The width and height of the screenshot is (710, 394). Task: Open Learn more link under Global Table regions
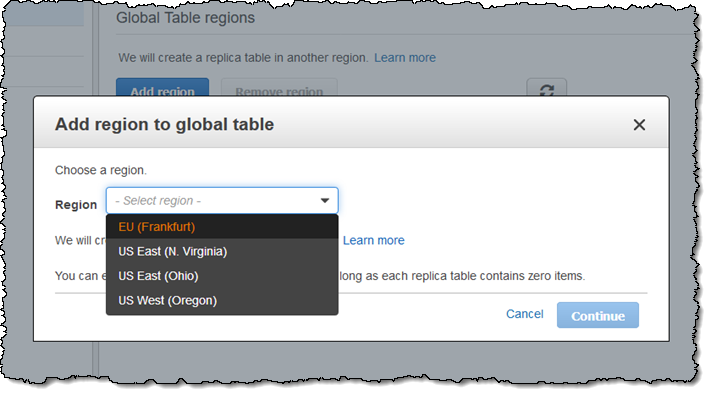[x=405, y=58]
